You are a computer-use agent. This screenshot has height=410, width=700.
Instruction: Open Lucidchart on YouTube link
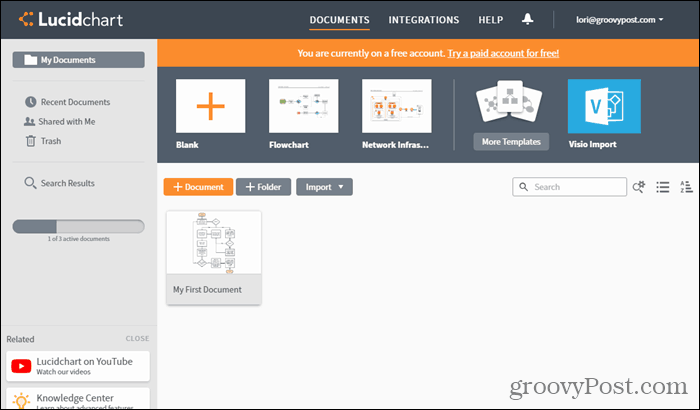(x=78, y=366)
